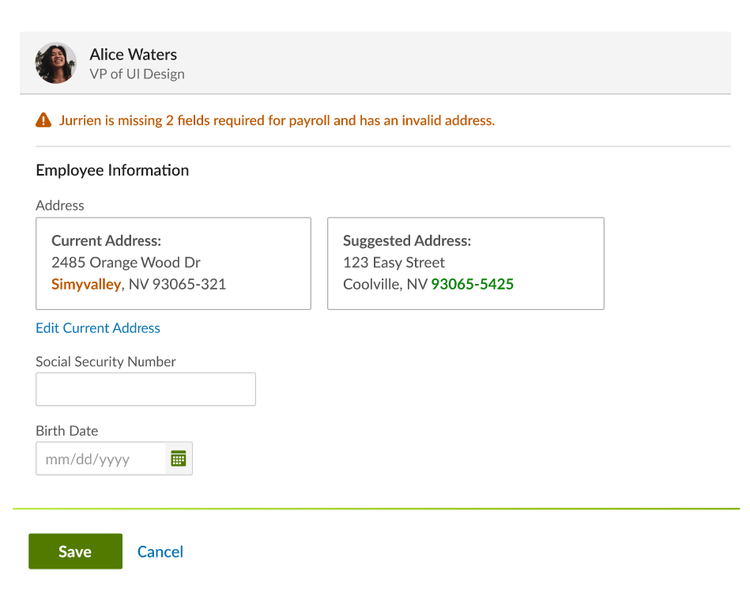This screenshot has width=750, height=594.
Task: Click the green Save button
Action: tap(76, 551)
